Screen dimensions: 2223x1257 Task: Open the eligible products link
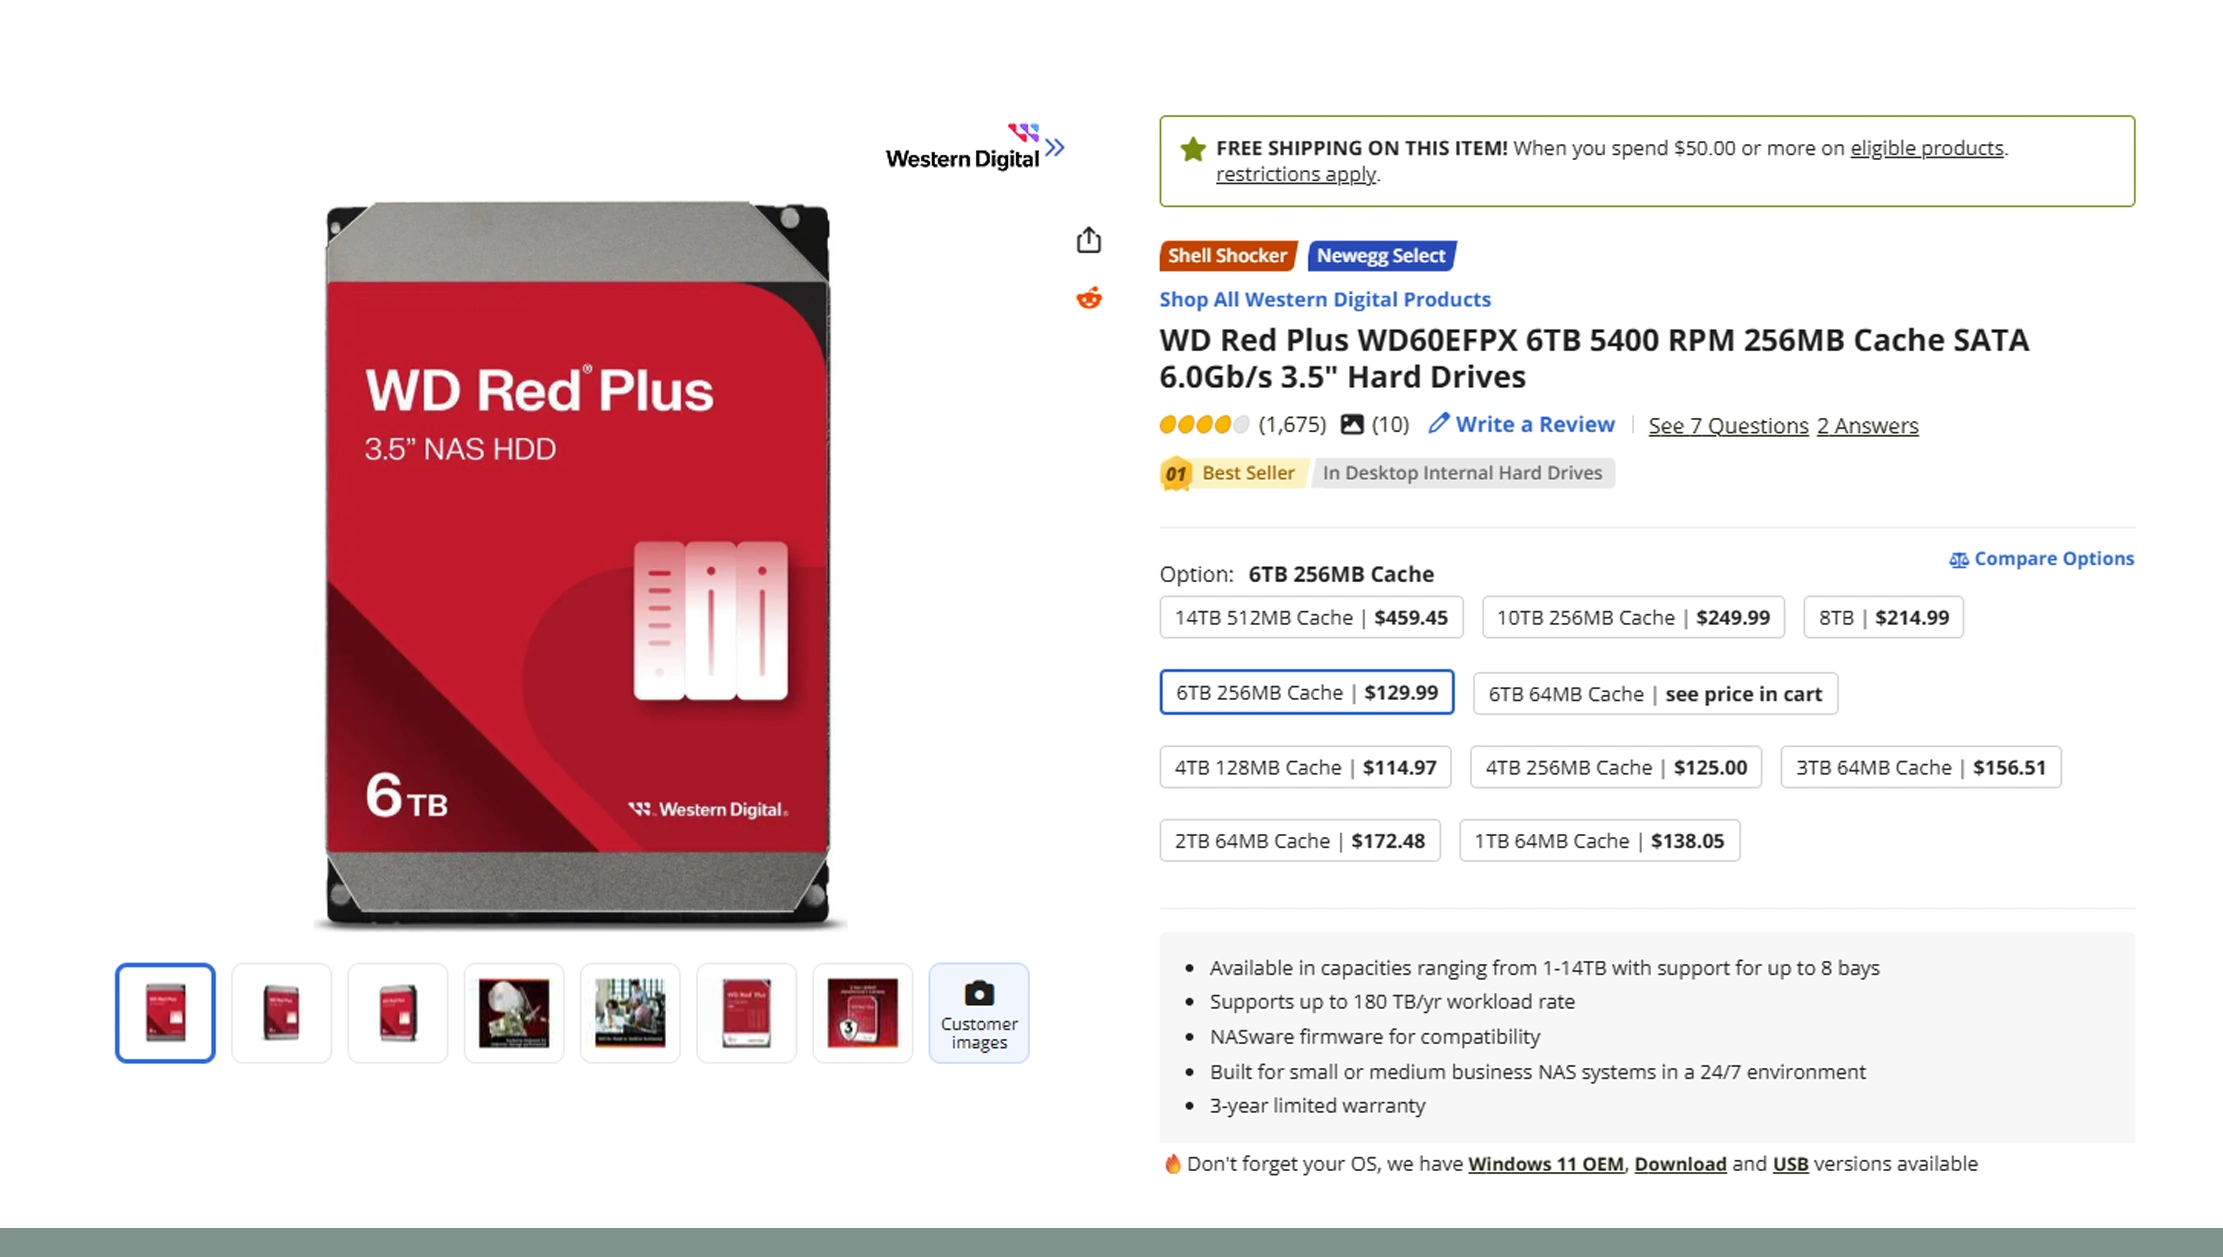(1926, 148)
